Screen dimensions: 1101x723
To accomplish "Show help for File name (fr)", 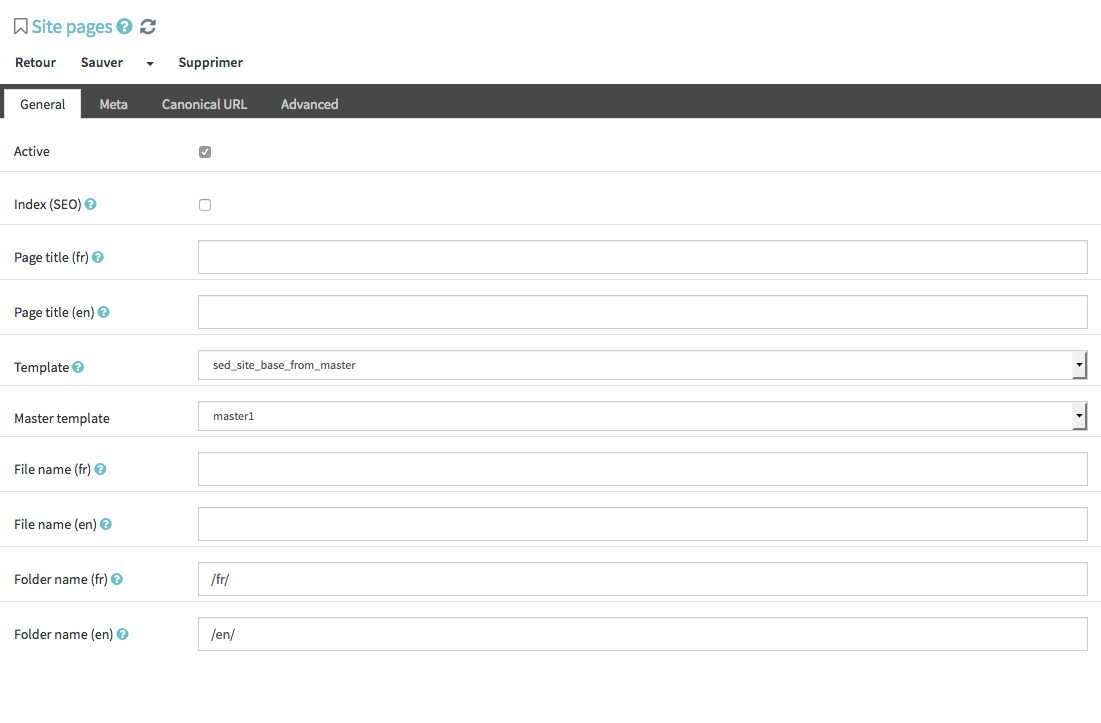I will [100, 469].
